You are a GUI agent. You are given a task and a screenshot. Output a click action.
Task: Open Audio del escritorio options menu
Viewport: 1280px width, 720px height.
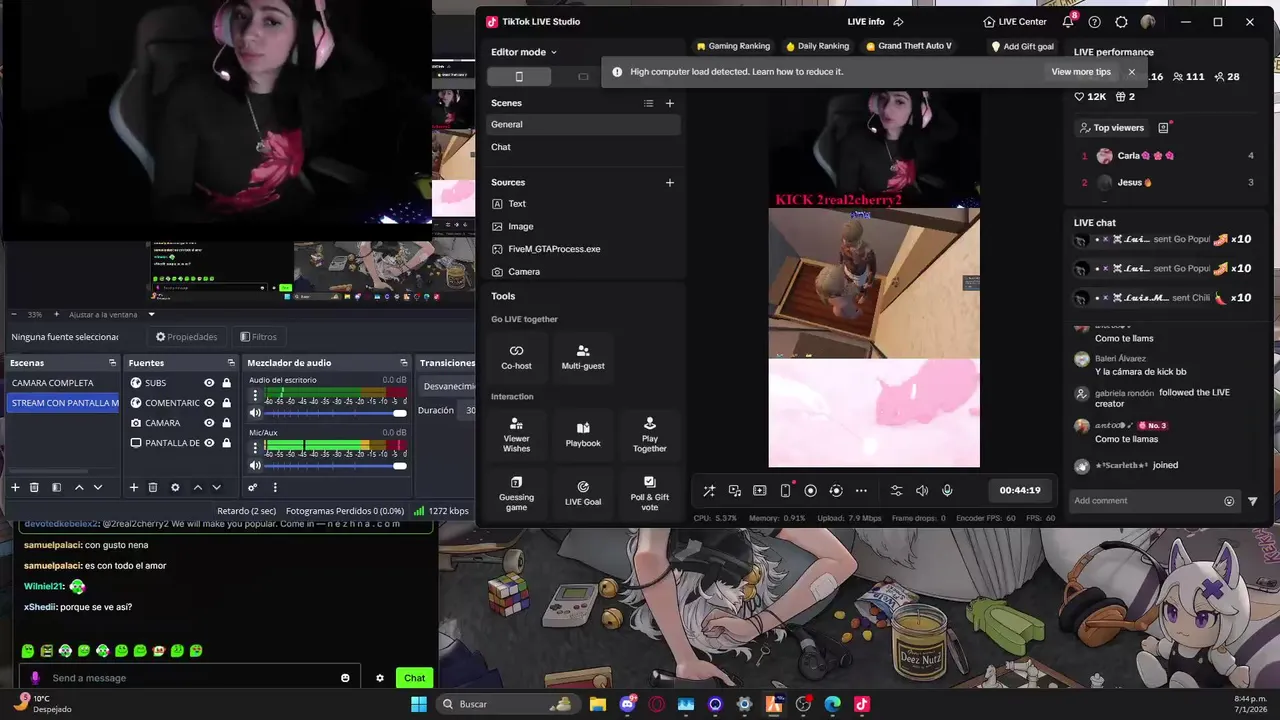tap(255, 395)
